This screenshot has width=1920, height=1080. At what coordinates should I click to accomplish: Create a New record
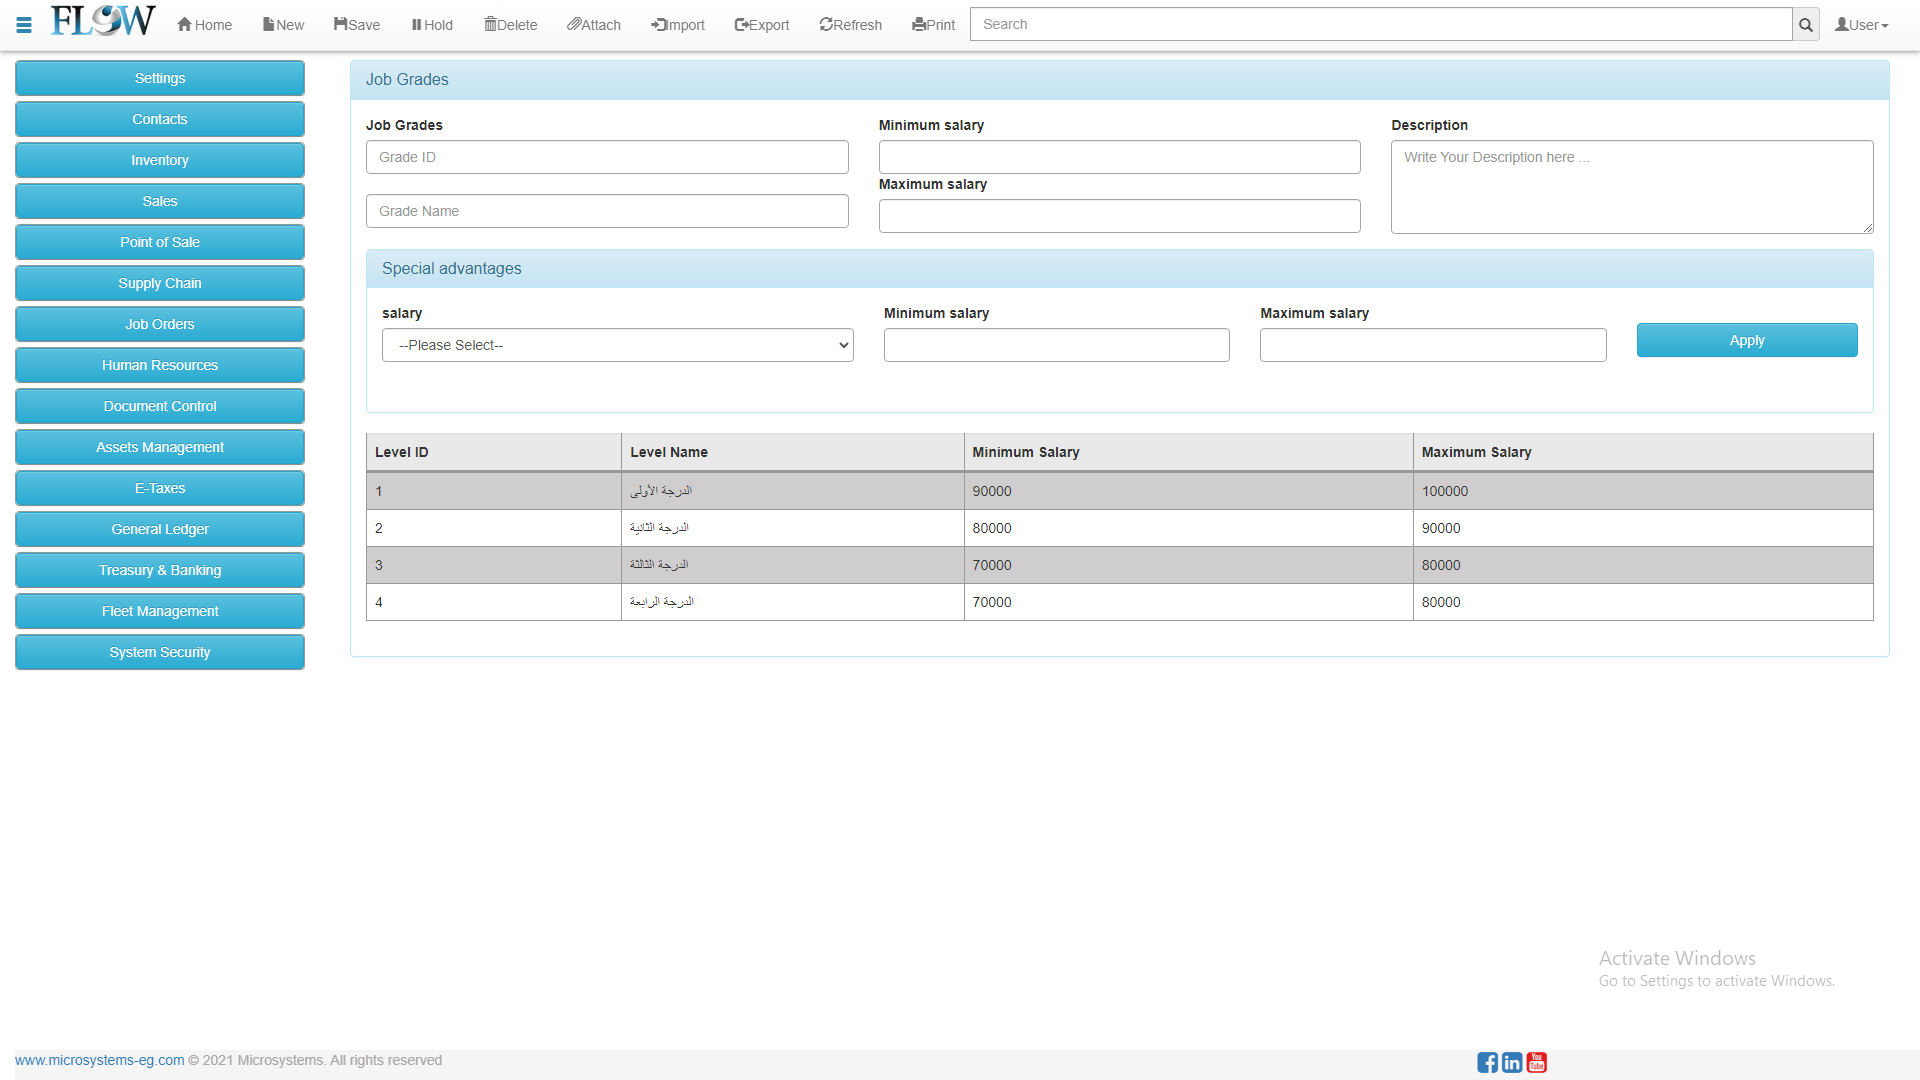click(x=283, y=25)
